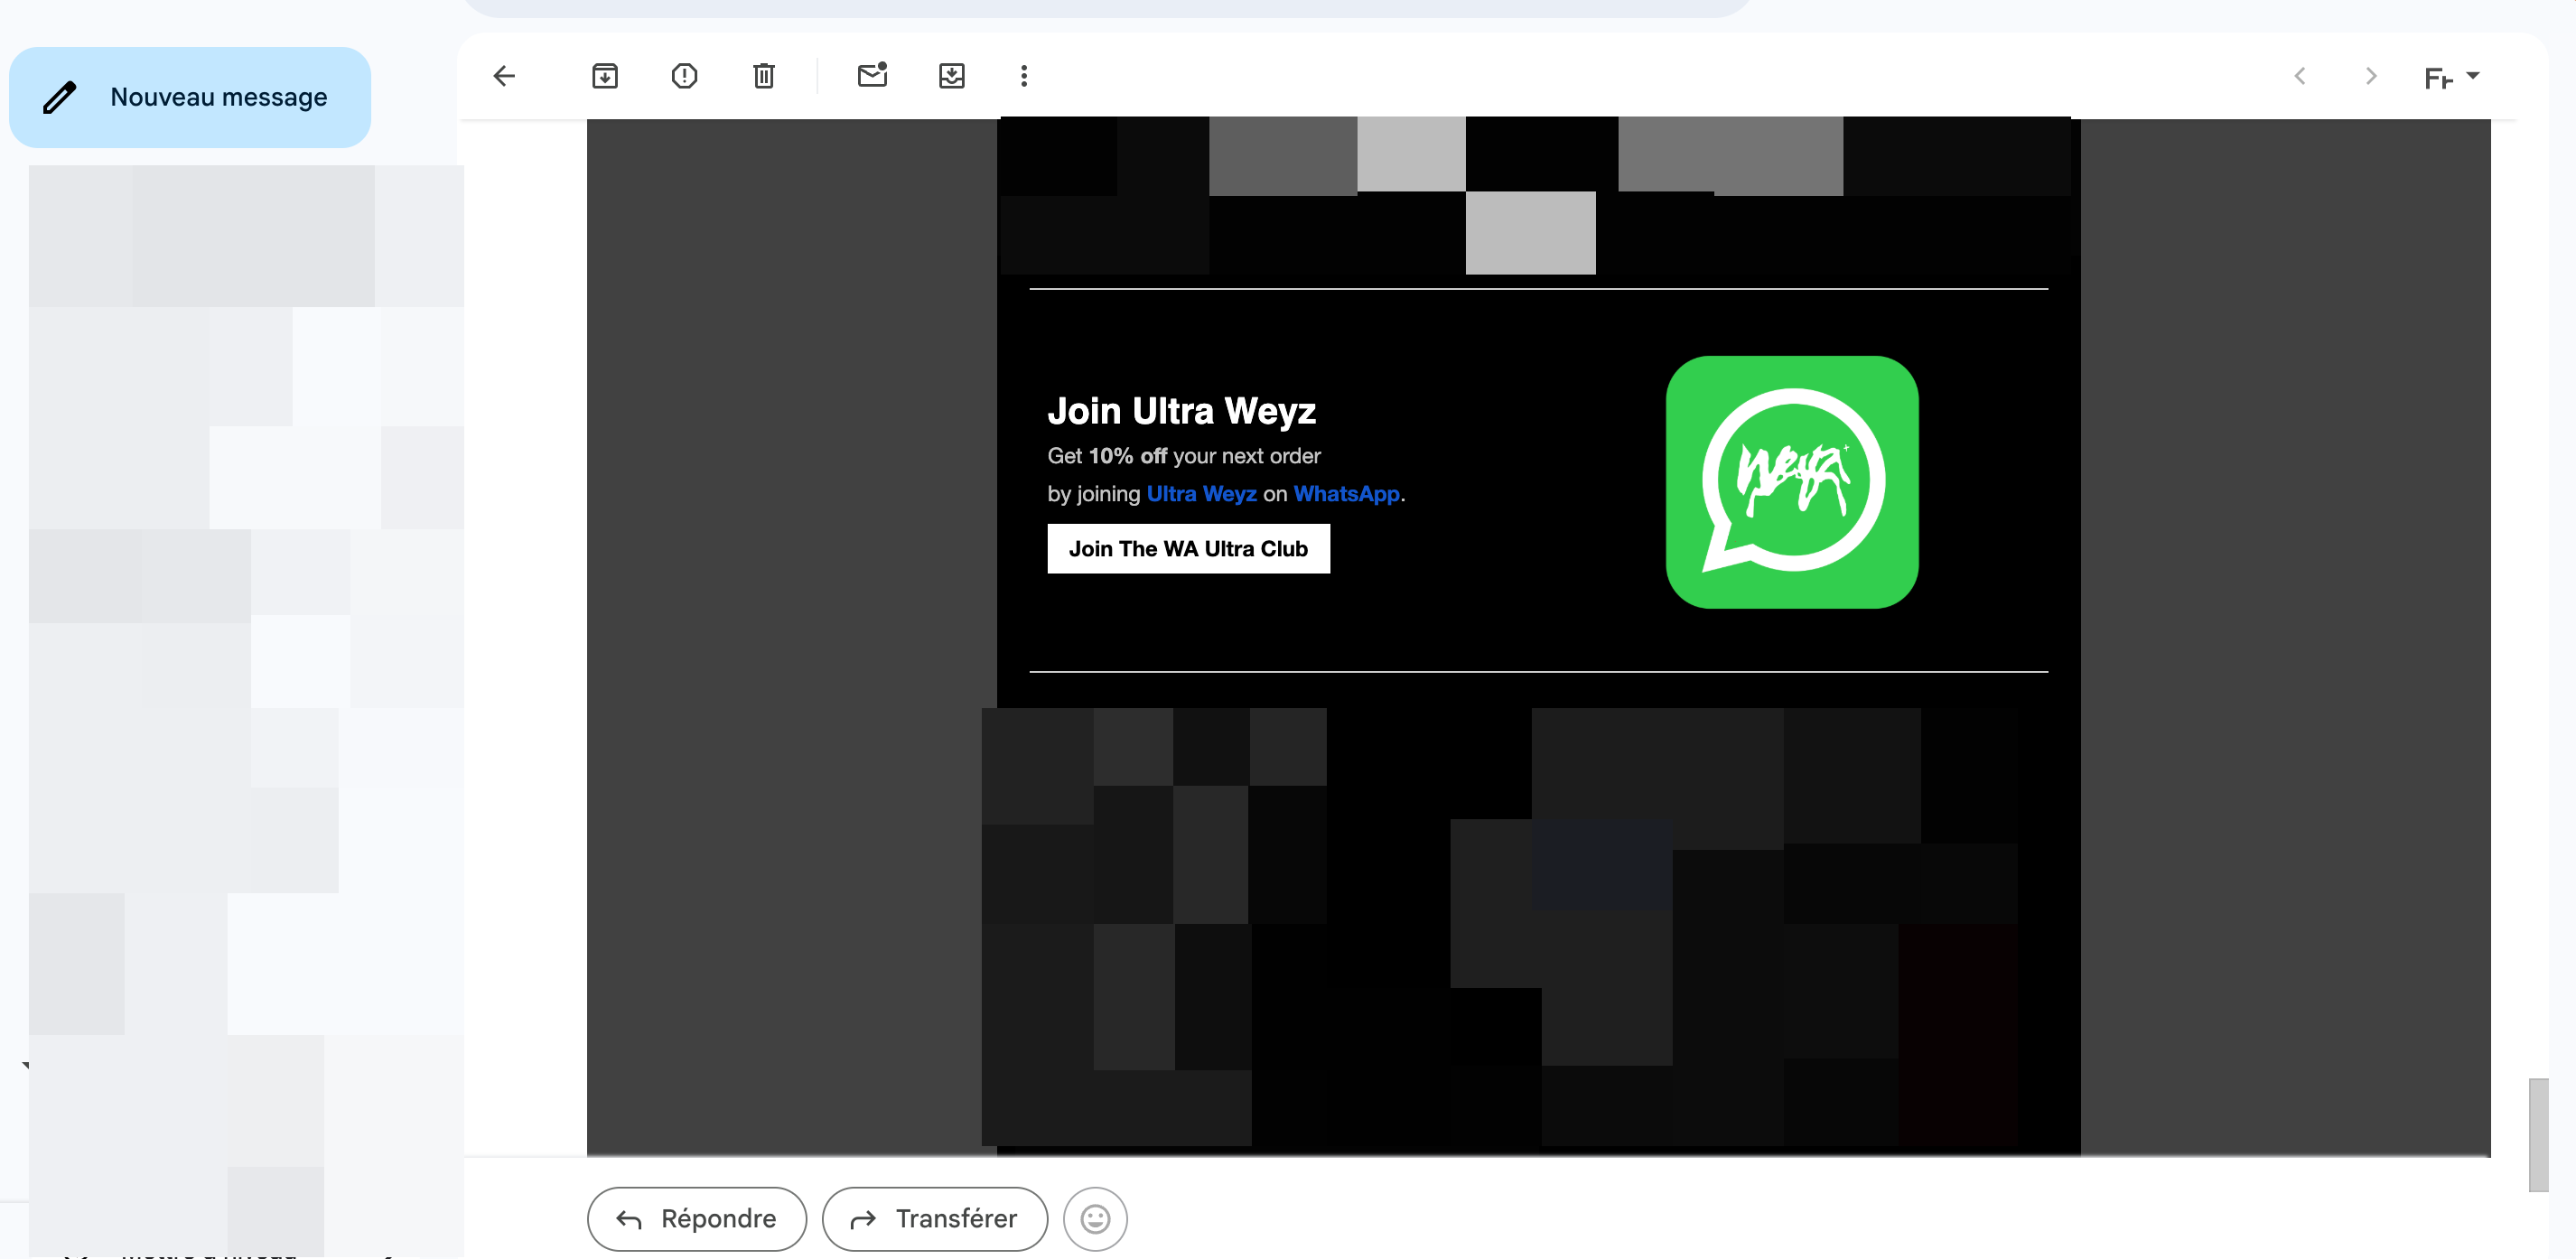Click the Nouveau message compose button
The image size is (2576, 1259).
190,97
